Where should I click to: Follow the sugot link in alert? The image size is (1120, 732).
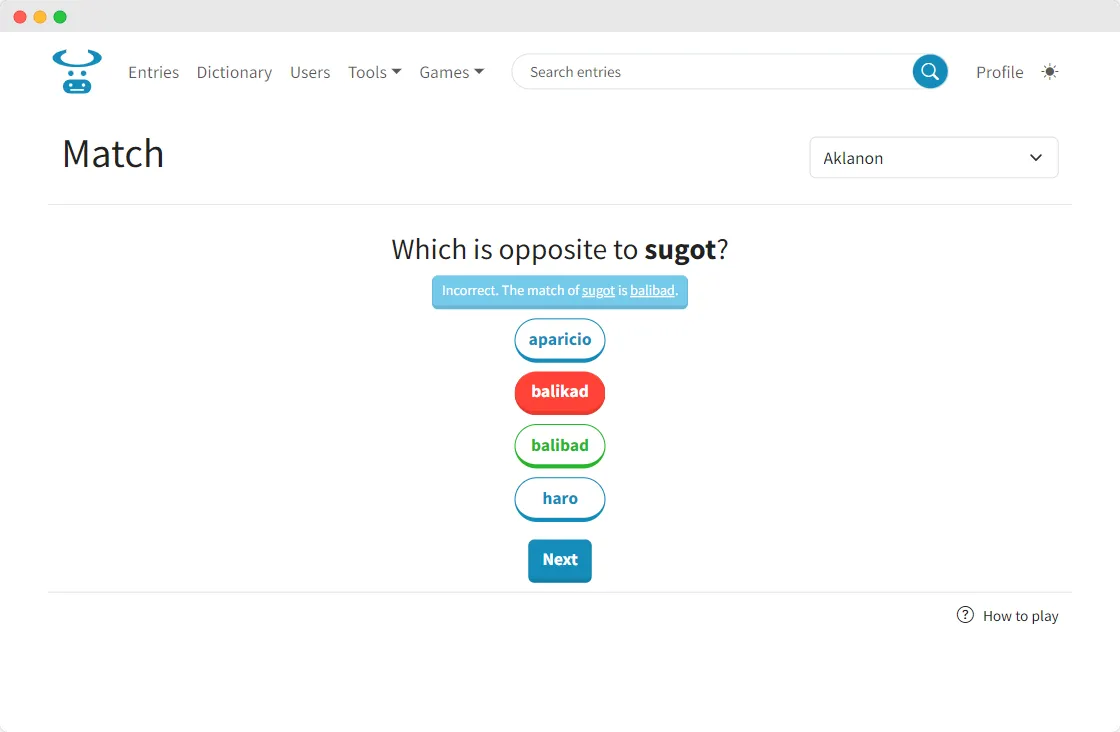(x=598, y=291)
